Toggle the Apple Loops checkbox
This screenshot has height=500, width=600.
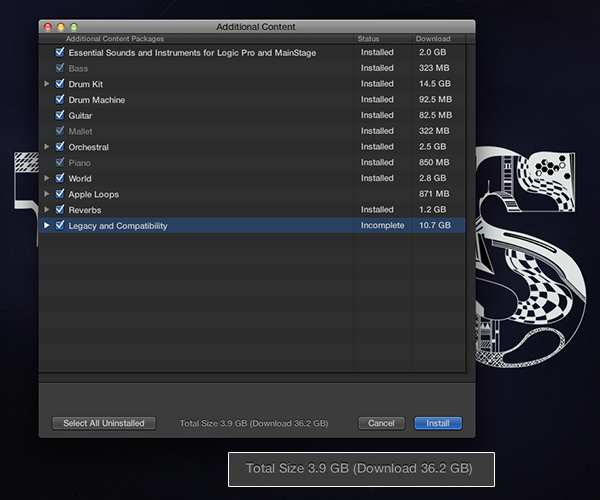tap(60, 194)
